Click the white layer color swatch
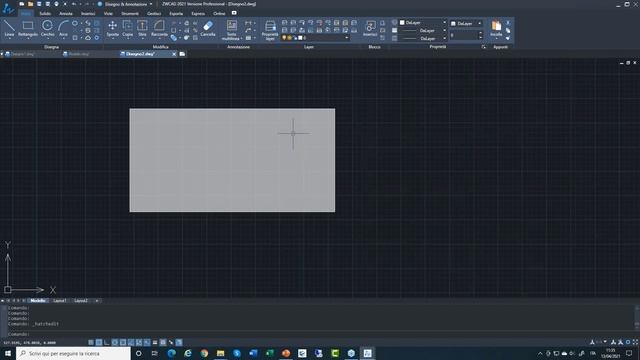The image size is (640, 360). [300, 38]
